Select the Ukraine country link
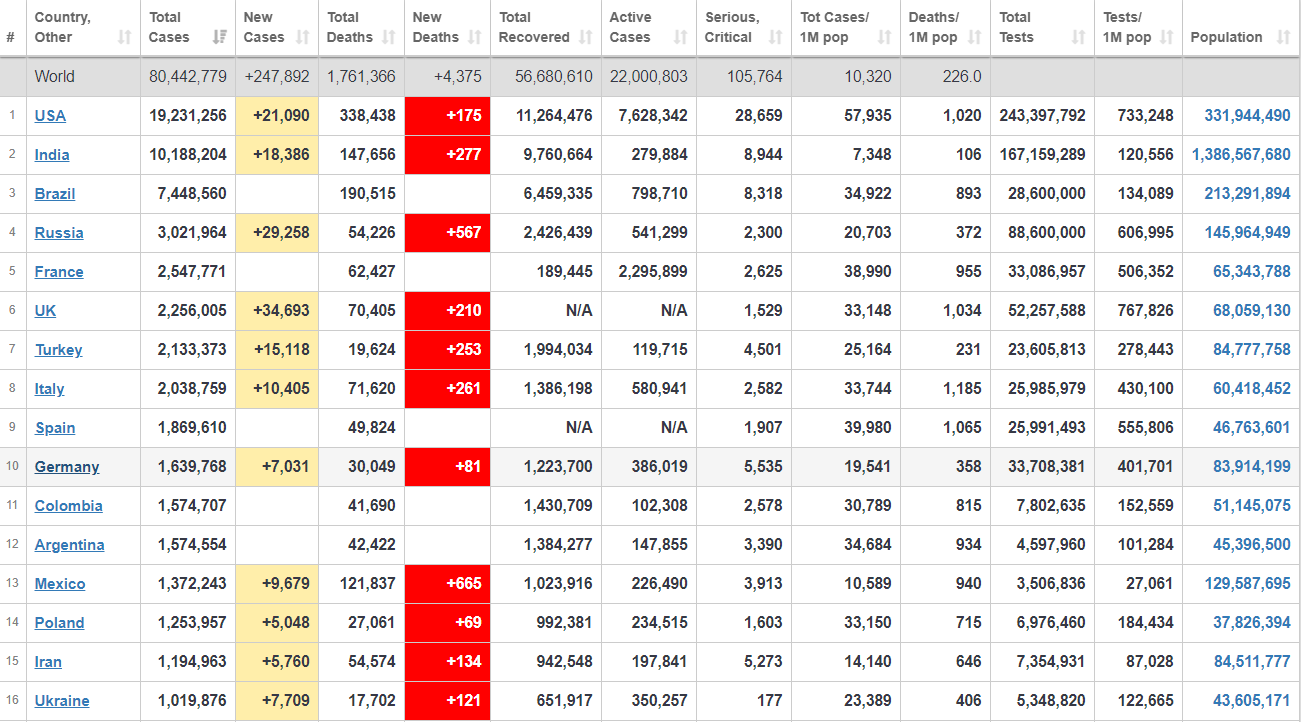The height and width of the screenshot is (722, 1302). (x=62, y=701)
